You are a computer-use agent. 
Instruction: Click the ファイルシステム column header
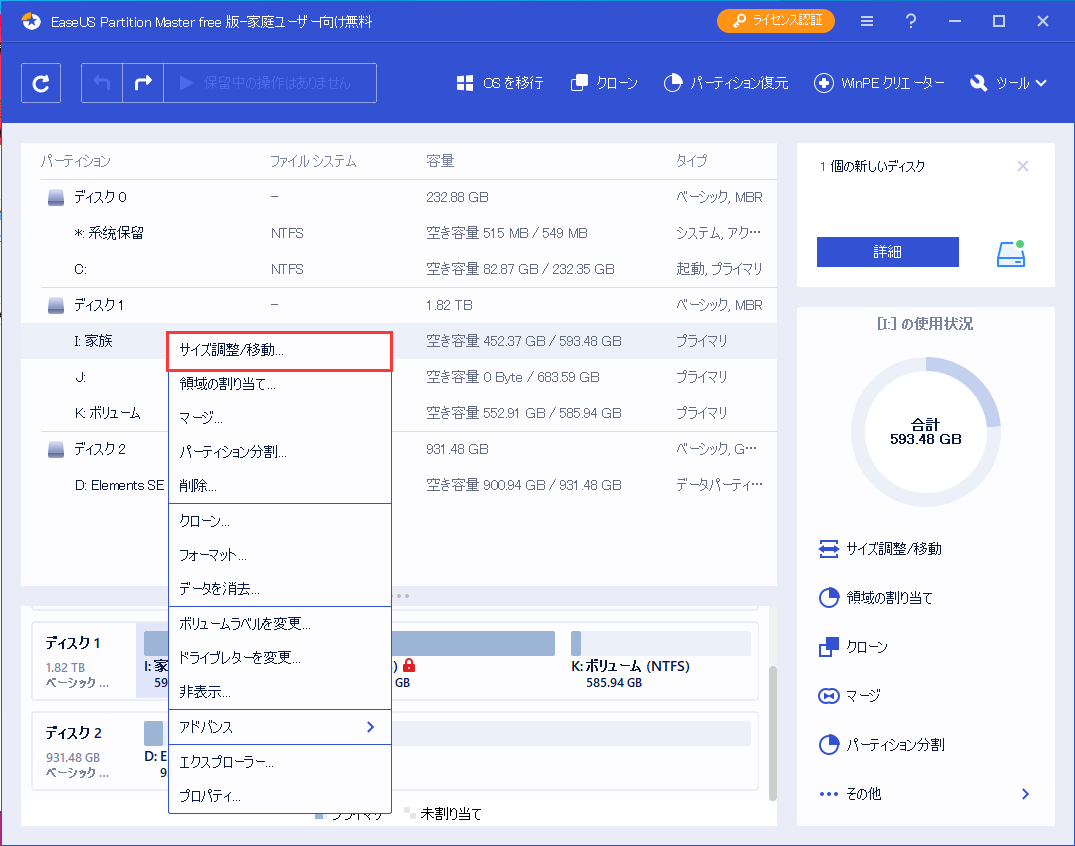point(313,161)
